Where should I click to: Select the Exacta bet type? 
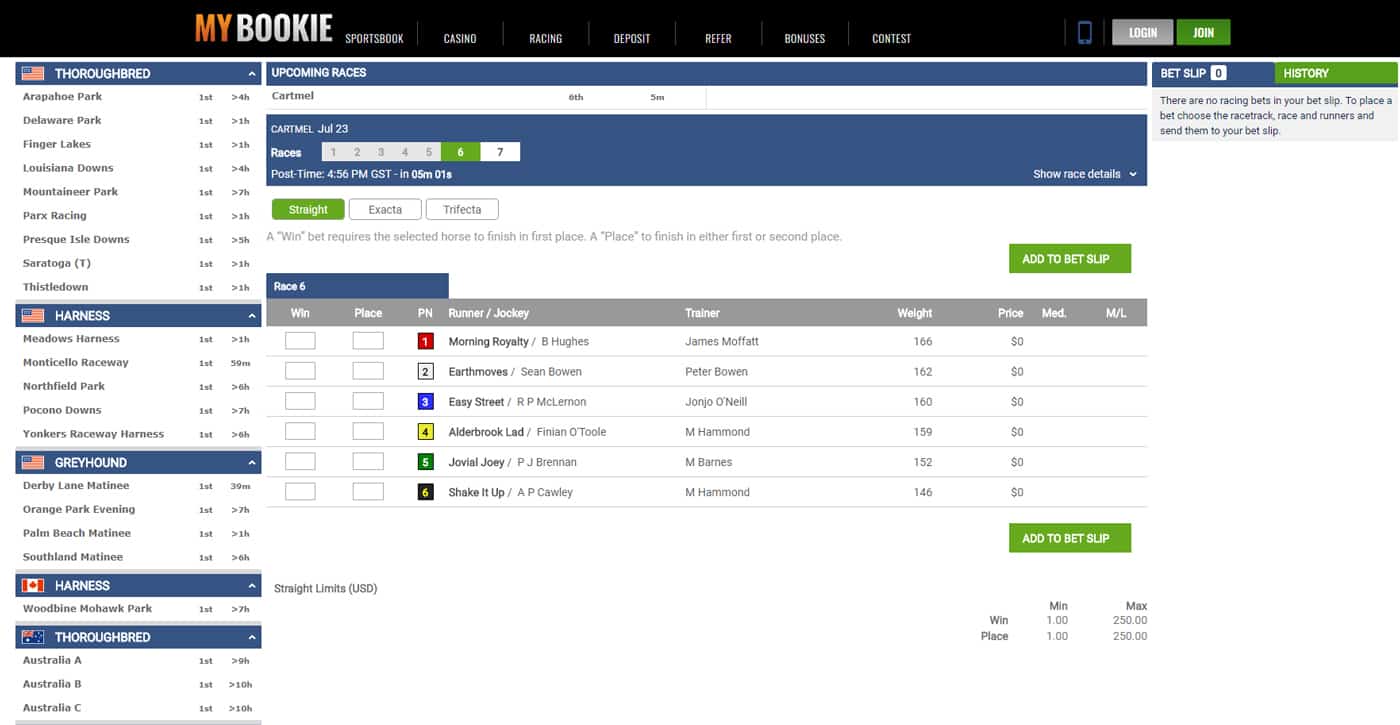click(x=385, y=209)
